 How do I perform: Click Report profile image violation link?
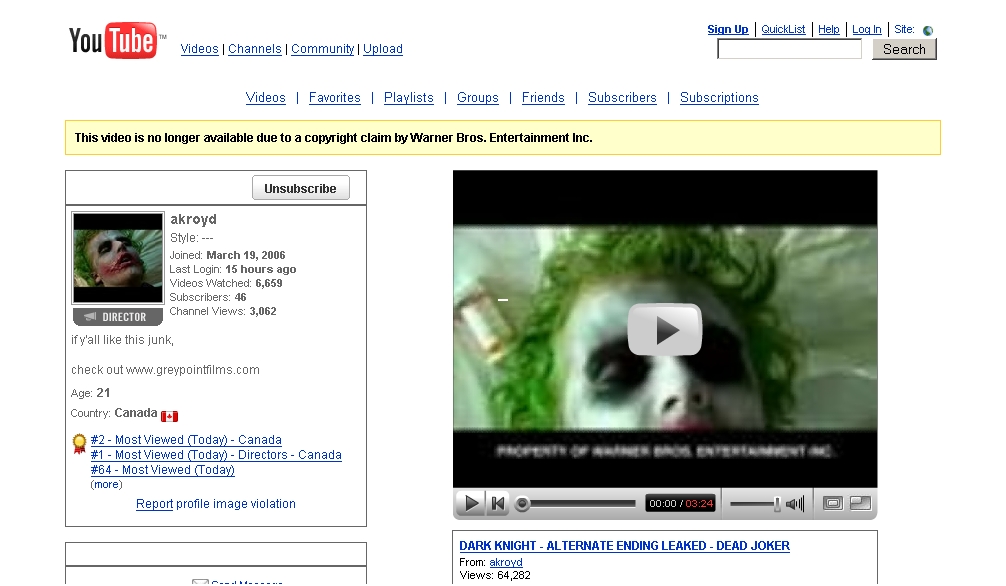click(x=216, y=504)
